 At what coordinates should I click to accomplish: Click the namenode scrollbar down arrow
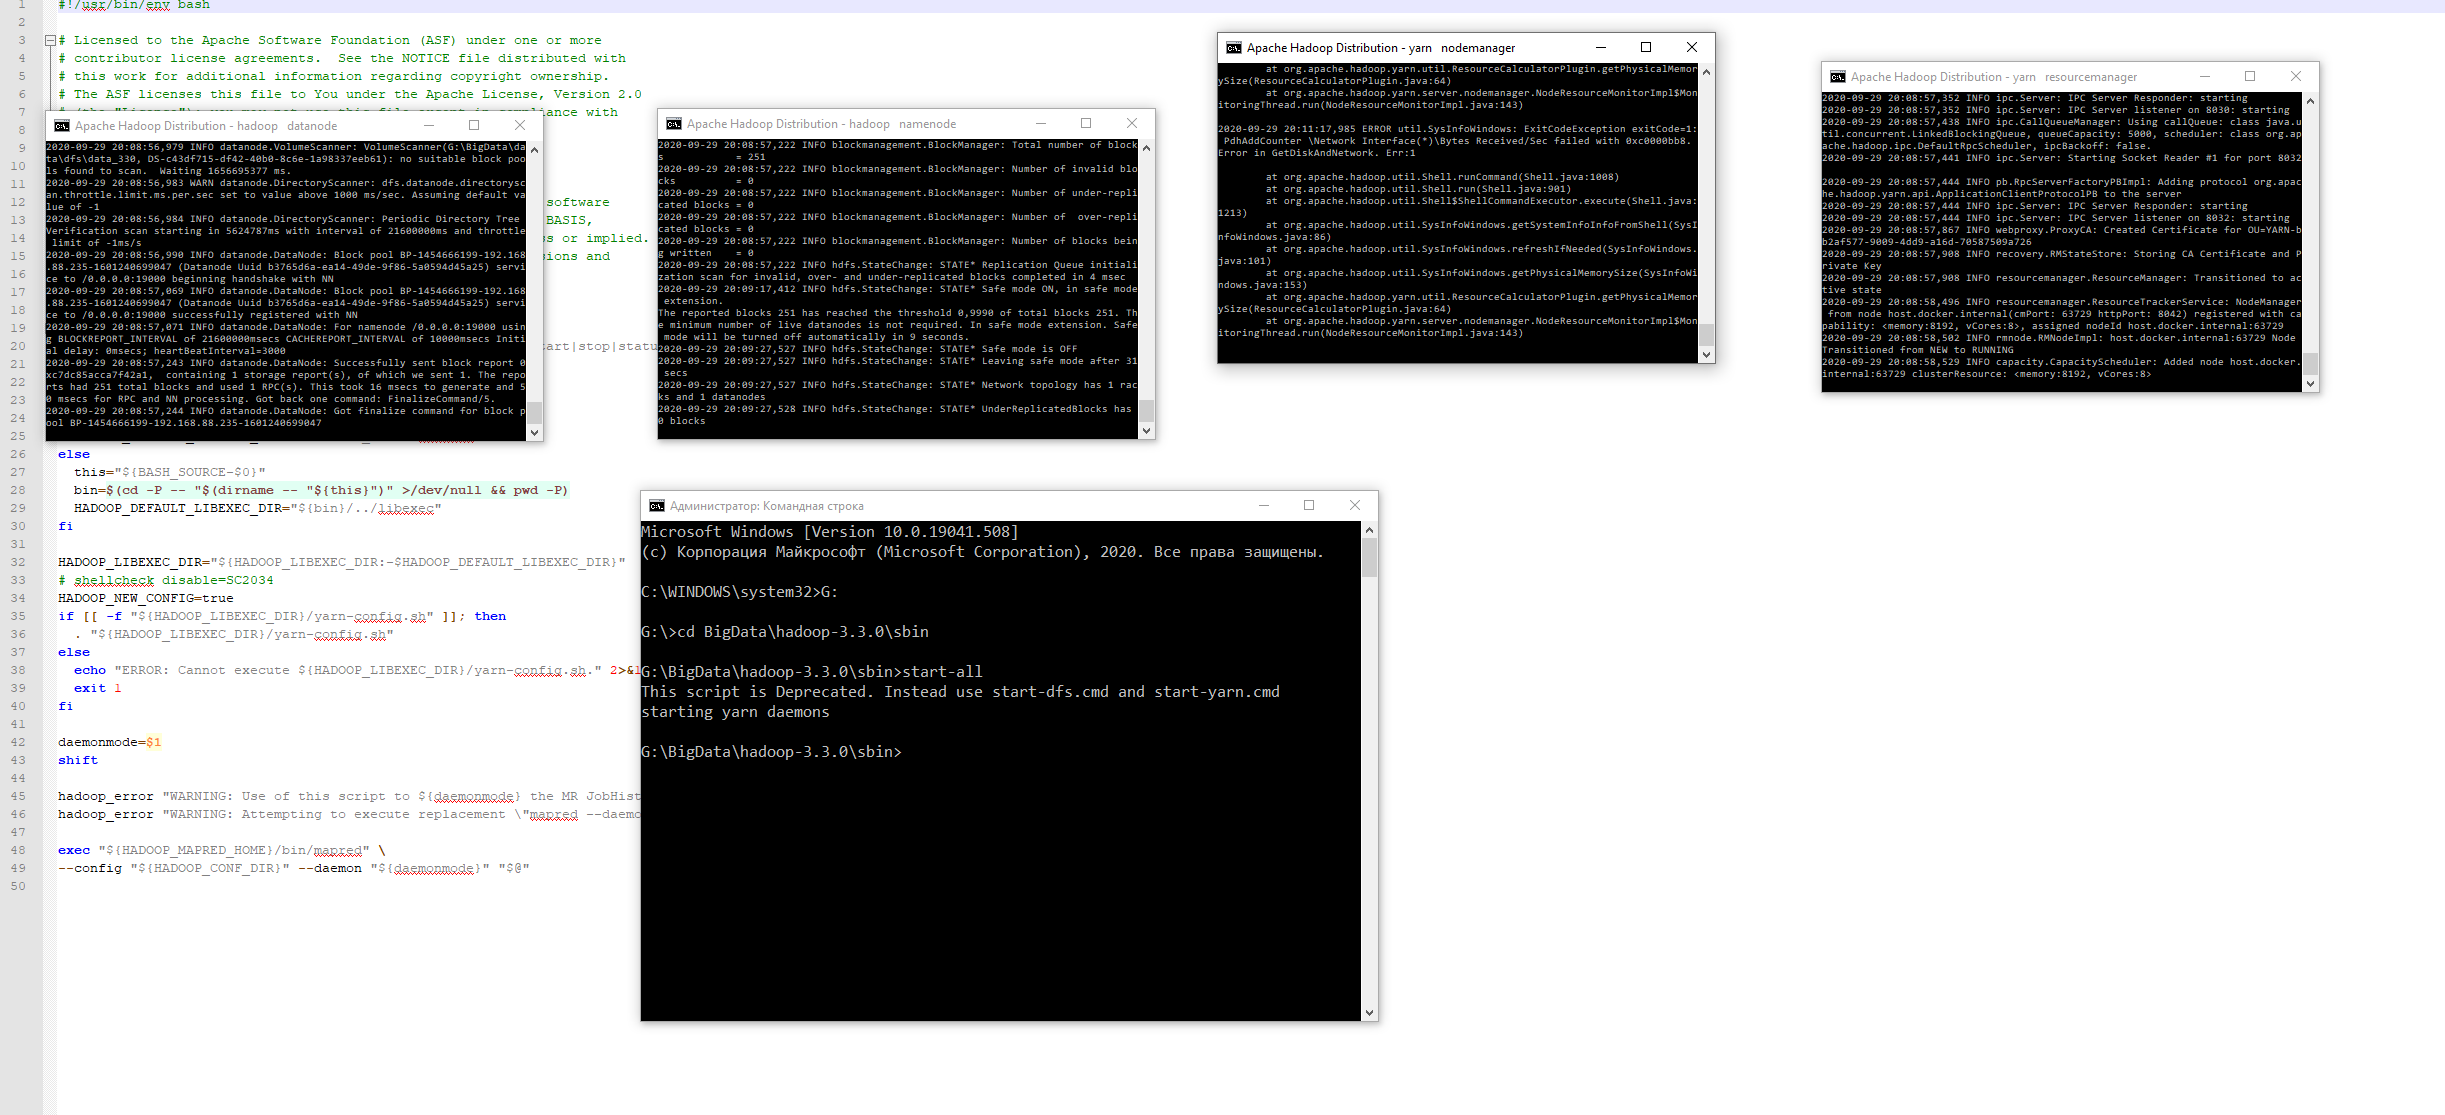point(1147,430)
